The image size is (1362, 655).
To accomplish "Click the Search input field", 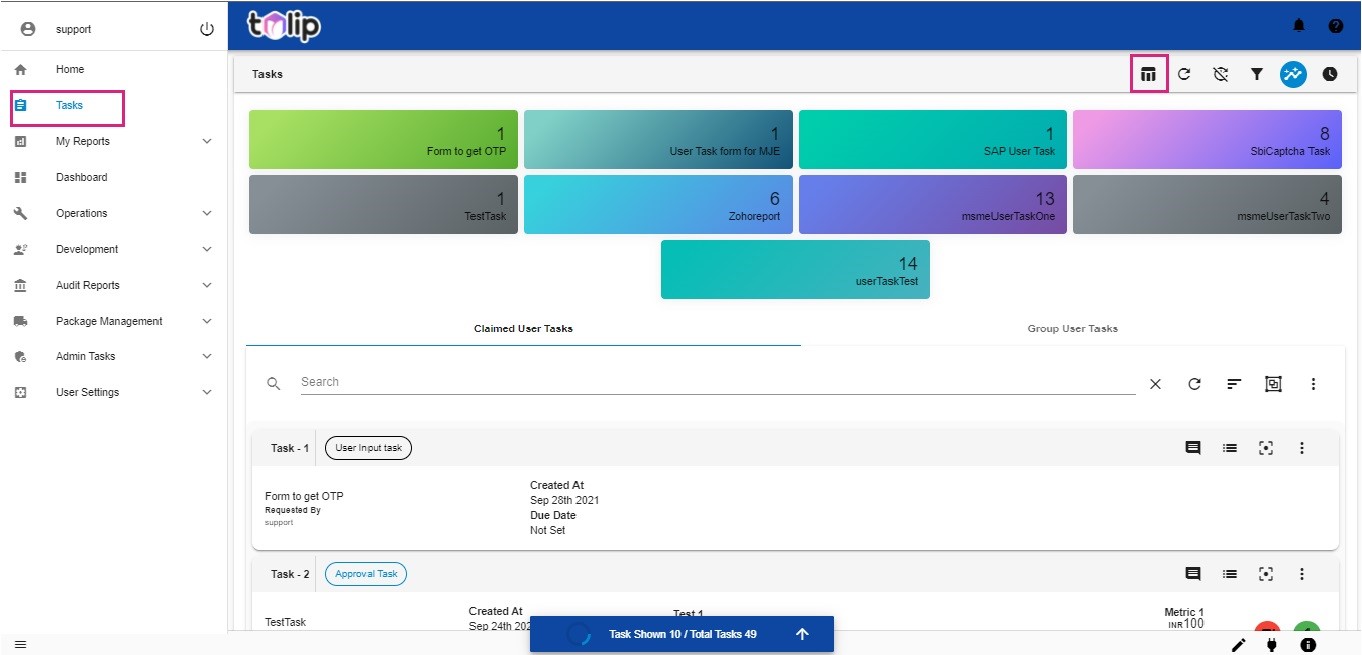I will tap(718, 382).
